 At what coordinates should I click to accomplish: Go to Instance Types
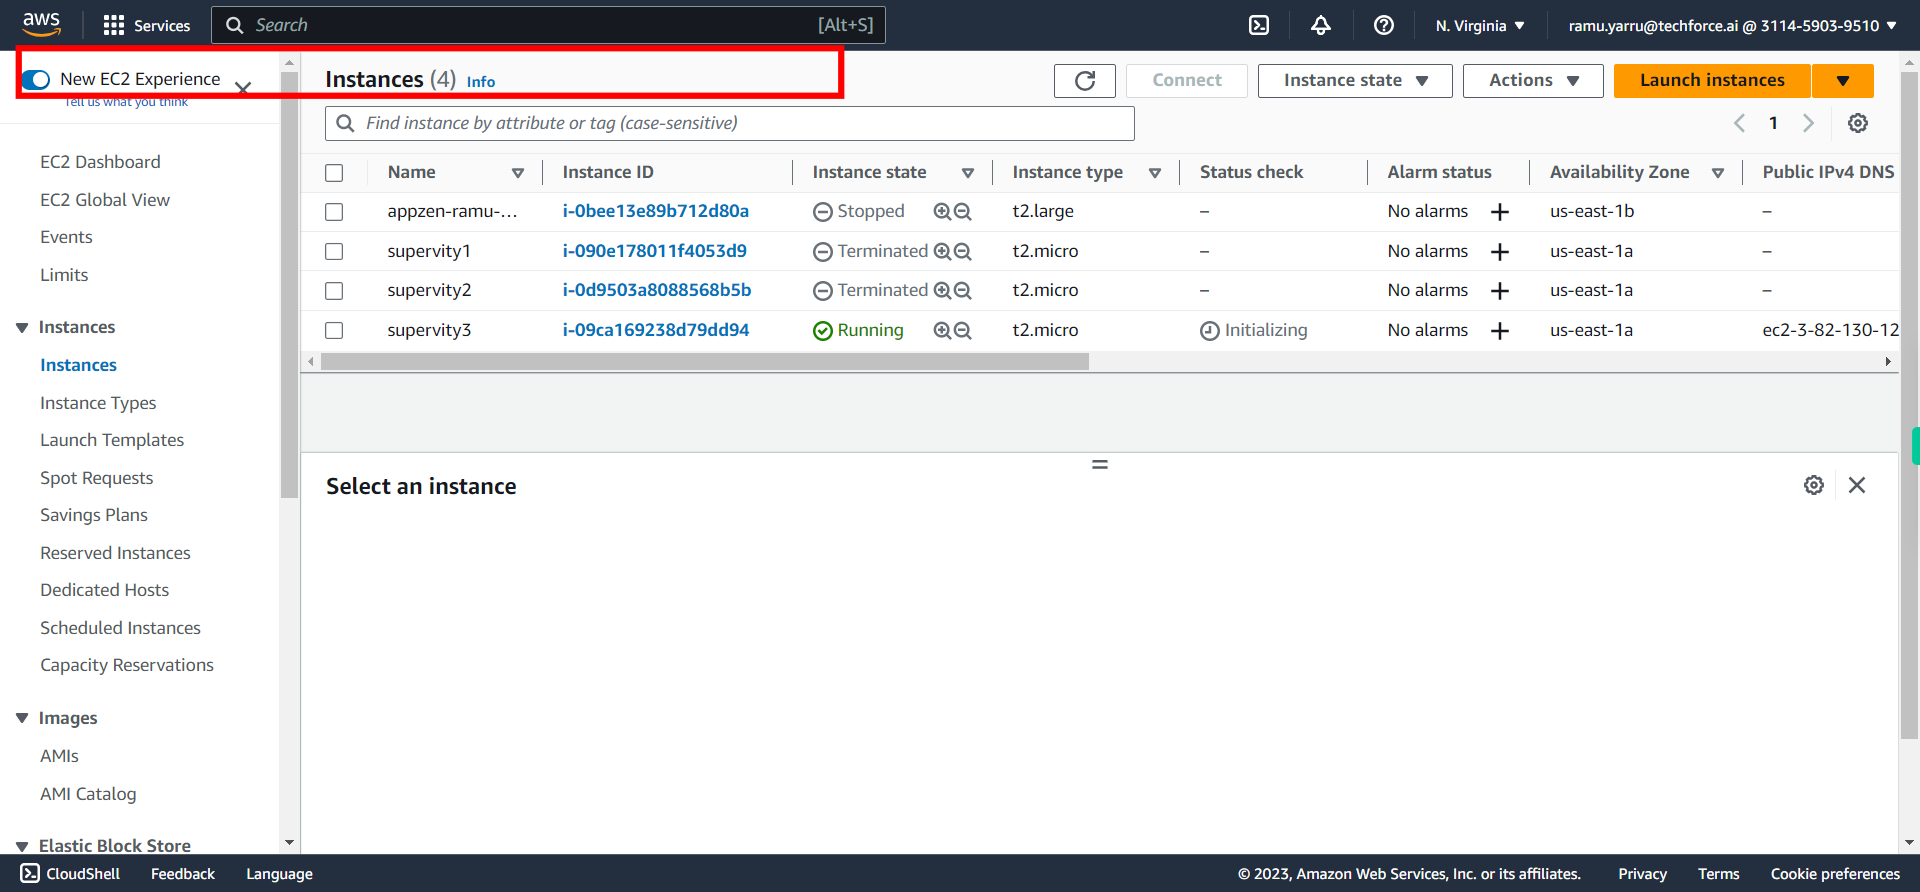point(98,403)
